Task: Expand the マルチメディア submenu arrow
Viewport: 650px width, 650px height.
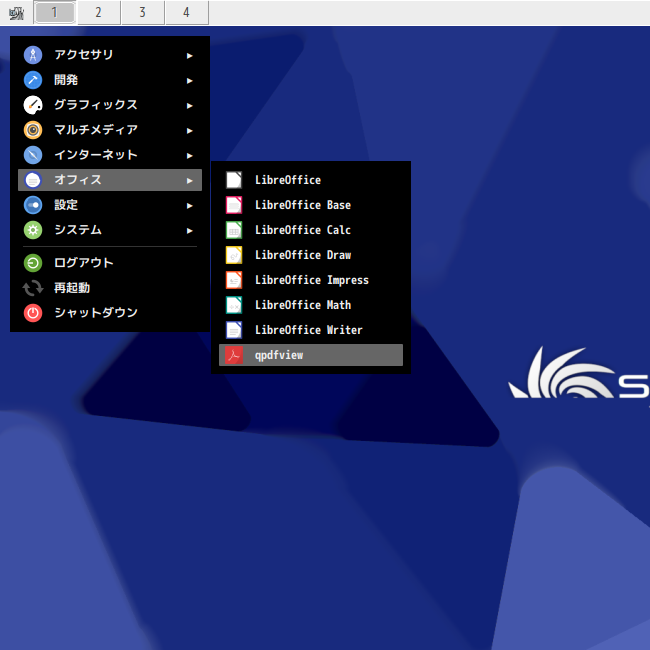Action: pos(189,131)
